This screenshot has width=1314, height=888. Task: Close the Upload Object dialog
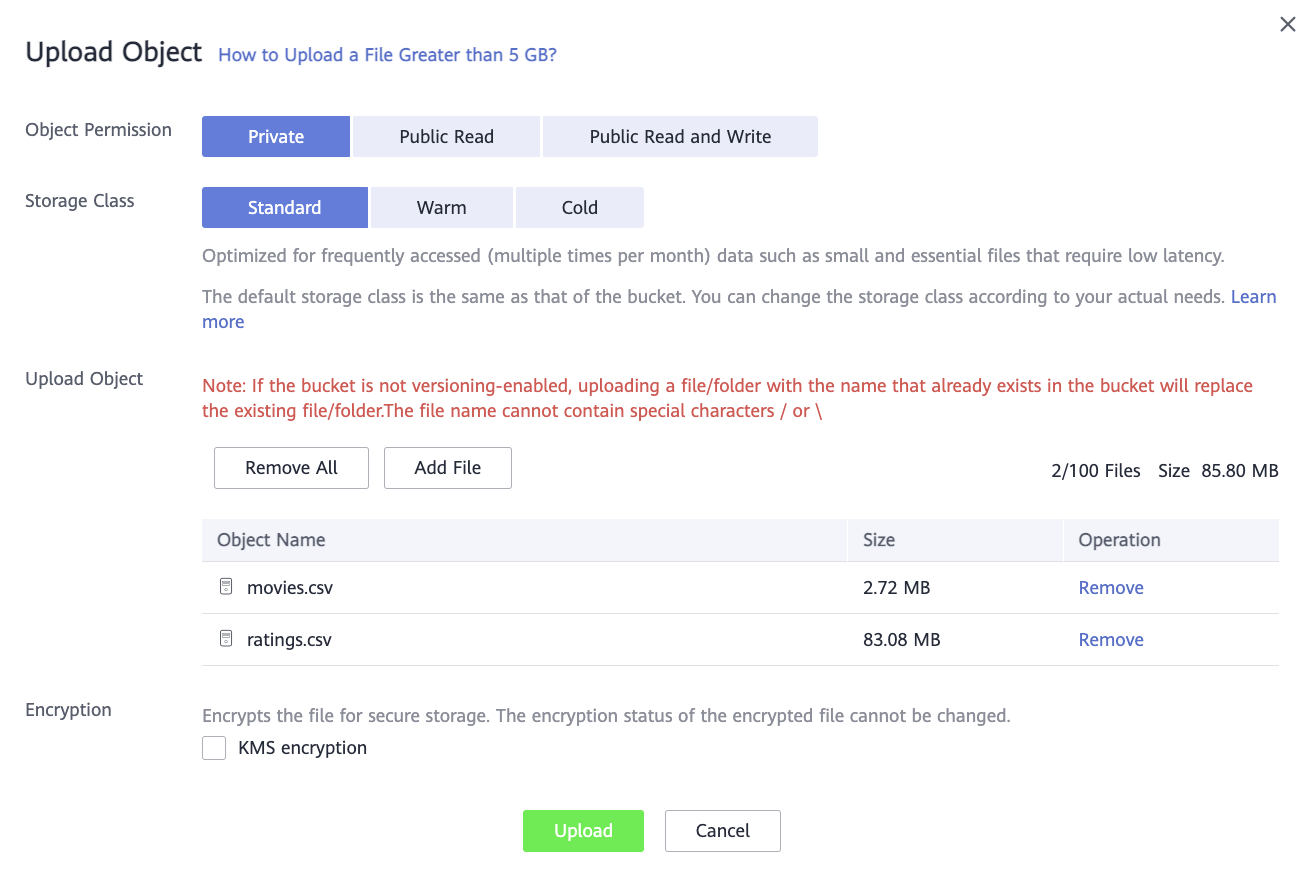[1288, 25]
